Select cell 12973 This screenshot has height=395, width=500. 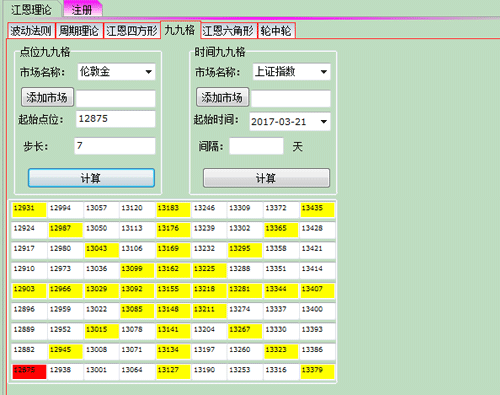coord(65,270)
